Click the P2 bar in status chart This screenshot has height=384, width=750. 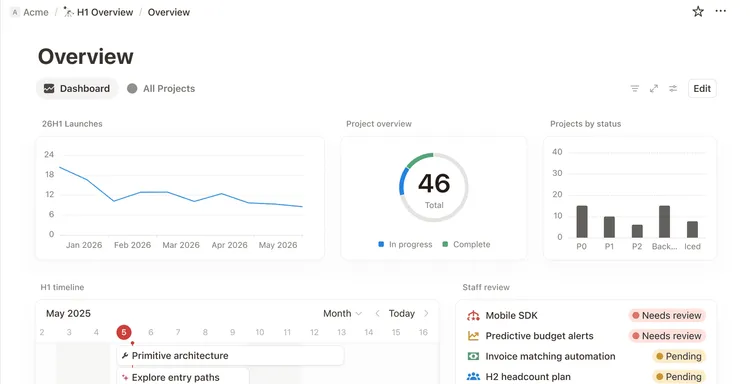637,231
